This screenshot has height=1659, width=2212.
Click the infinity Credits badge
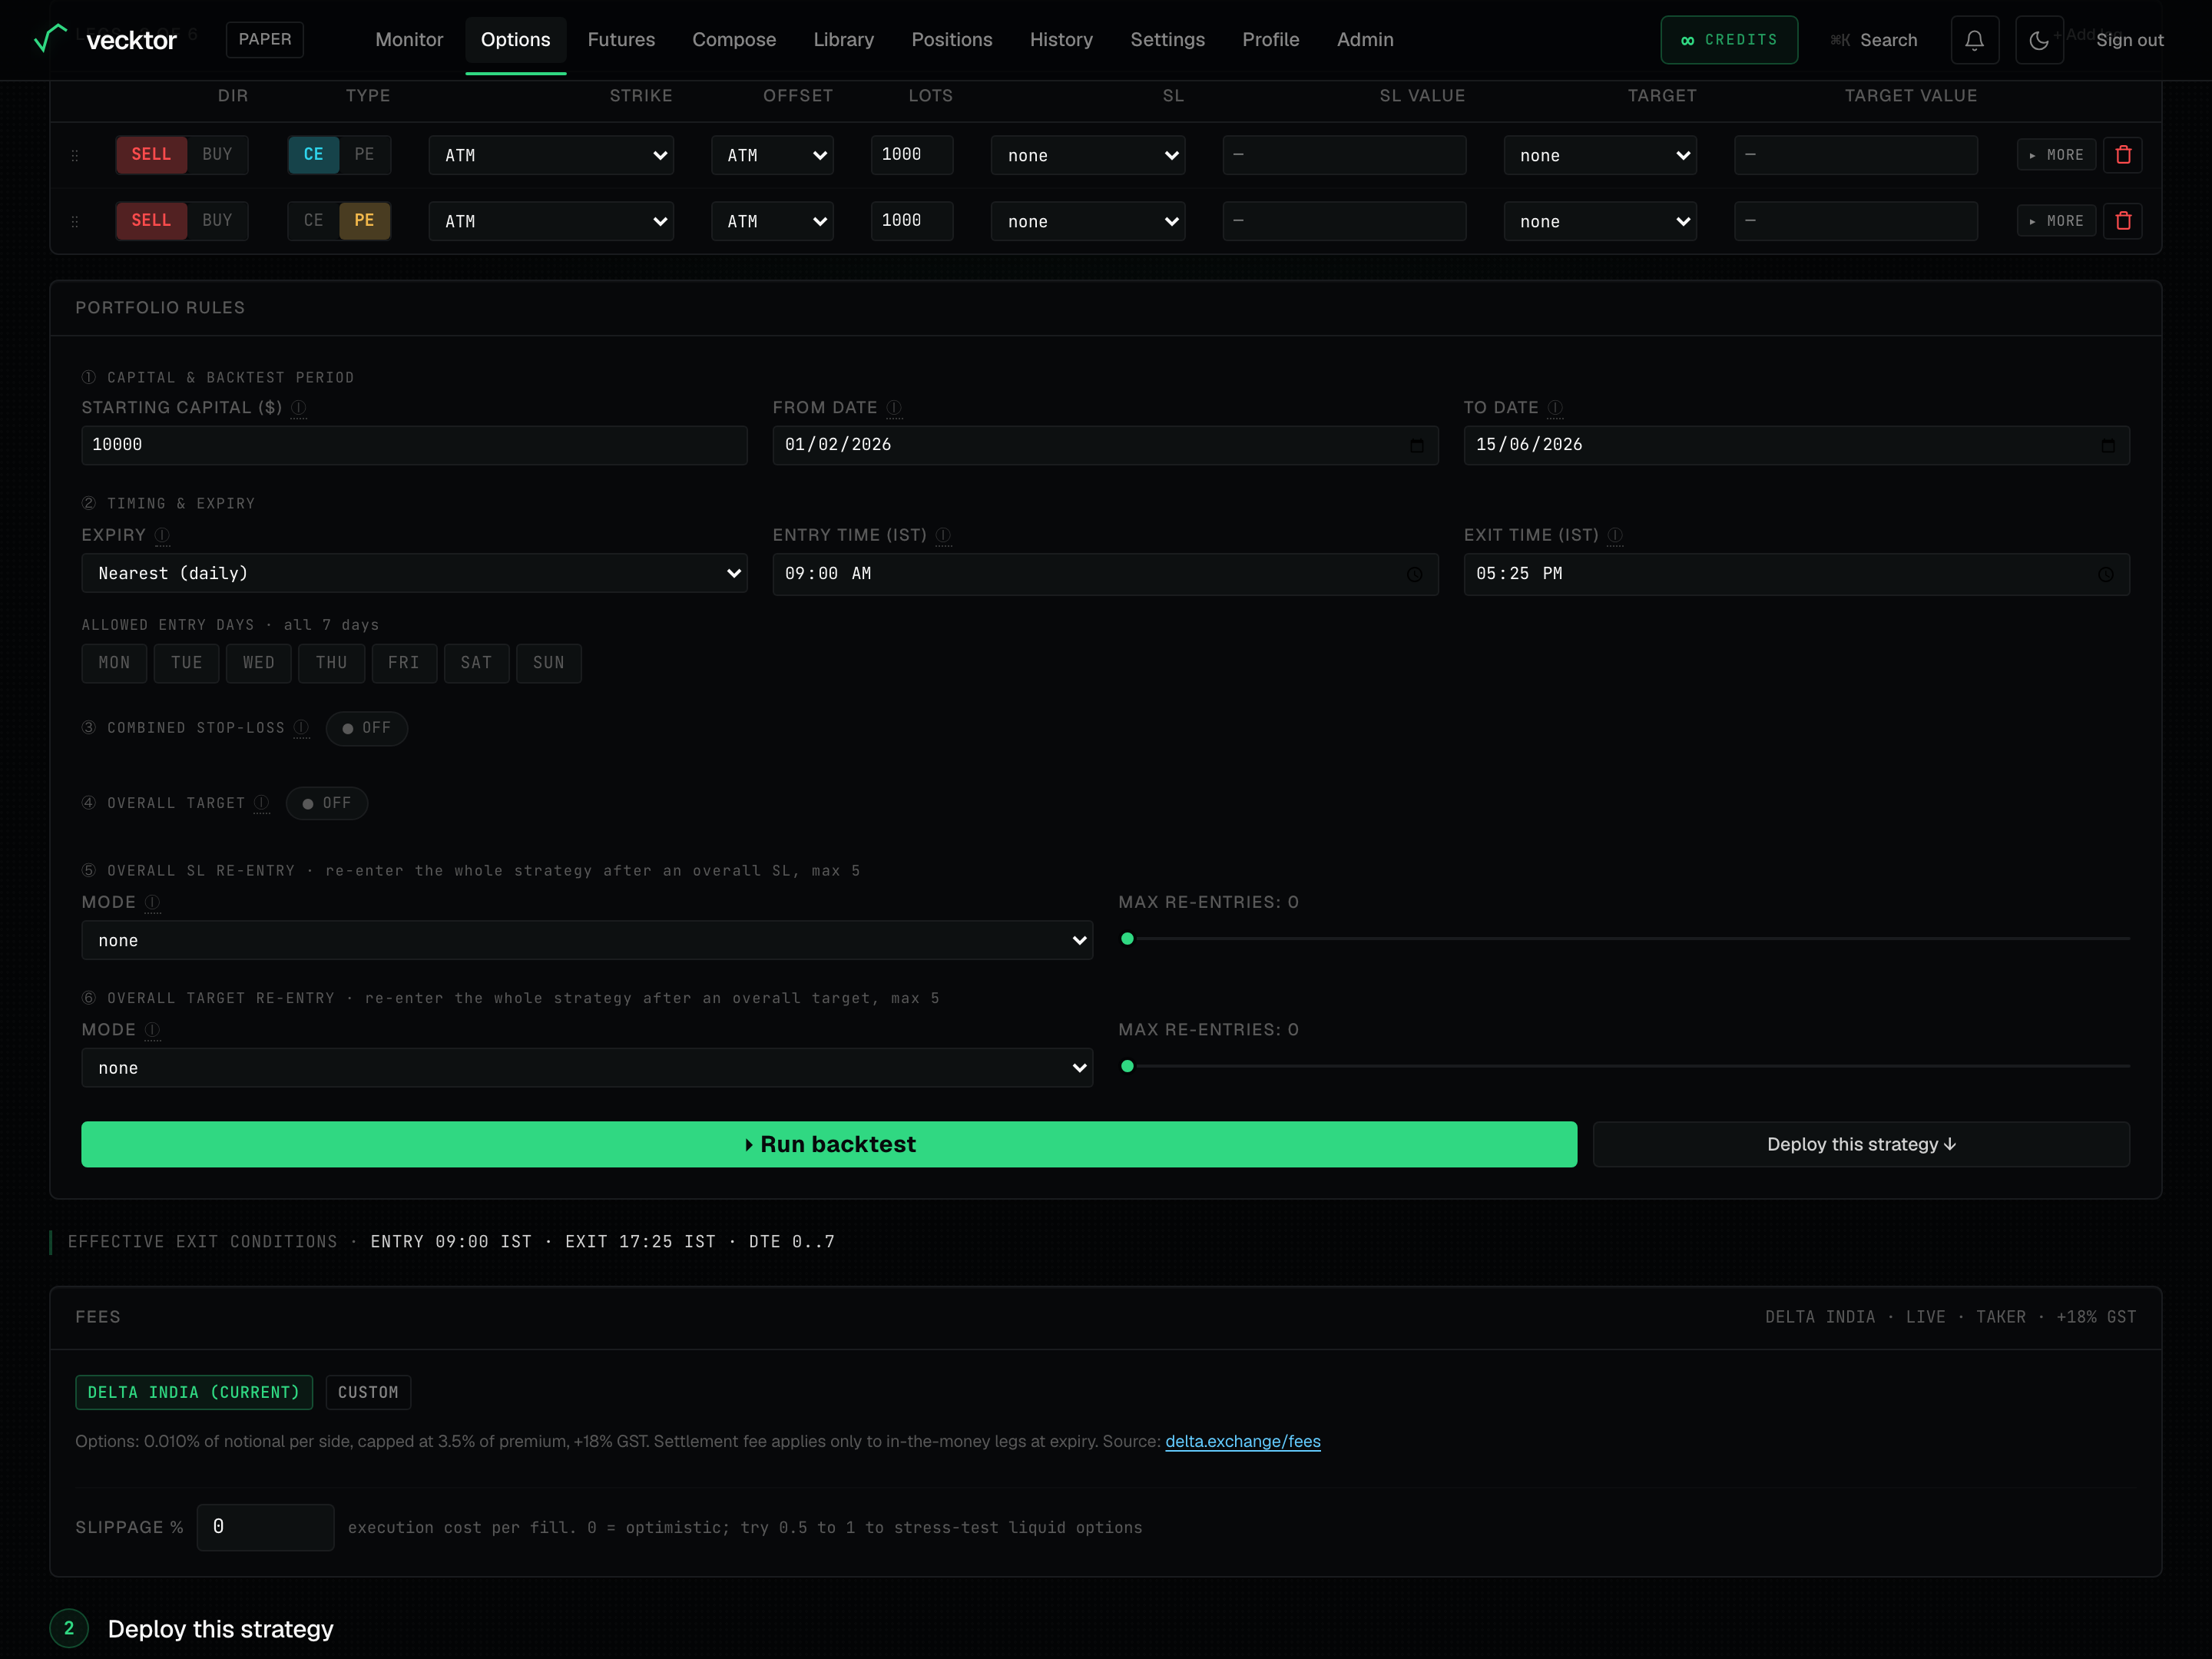click(x=1729, y=40)
